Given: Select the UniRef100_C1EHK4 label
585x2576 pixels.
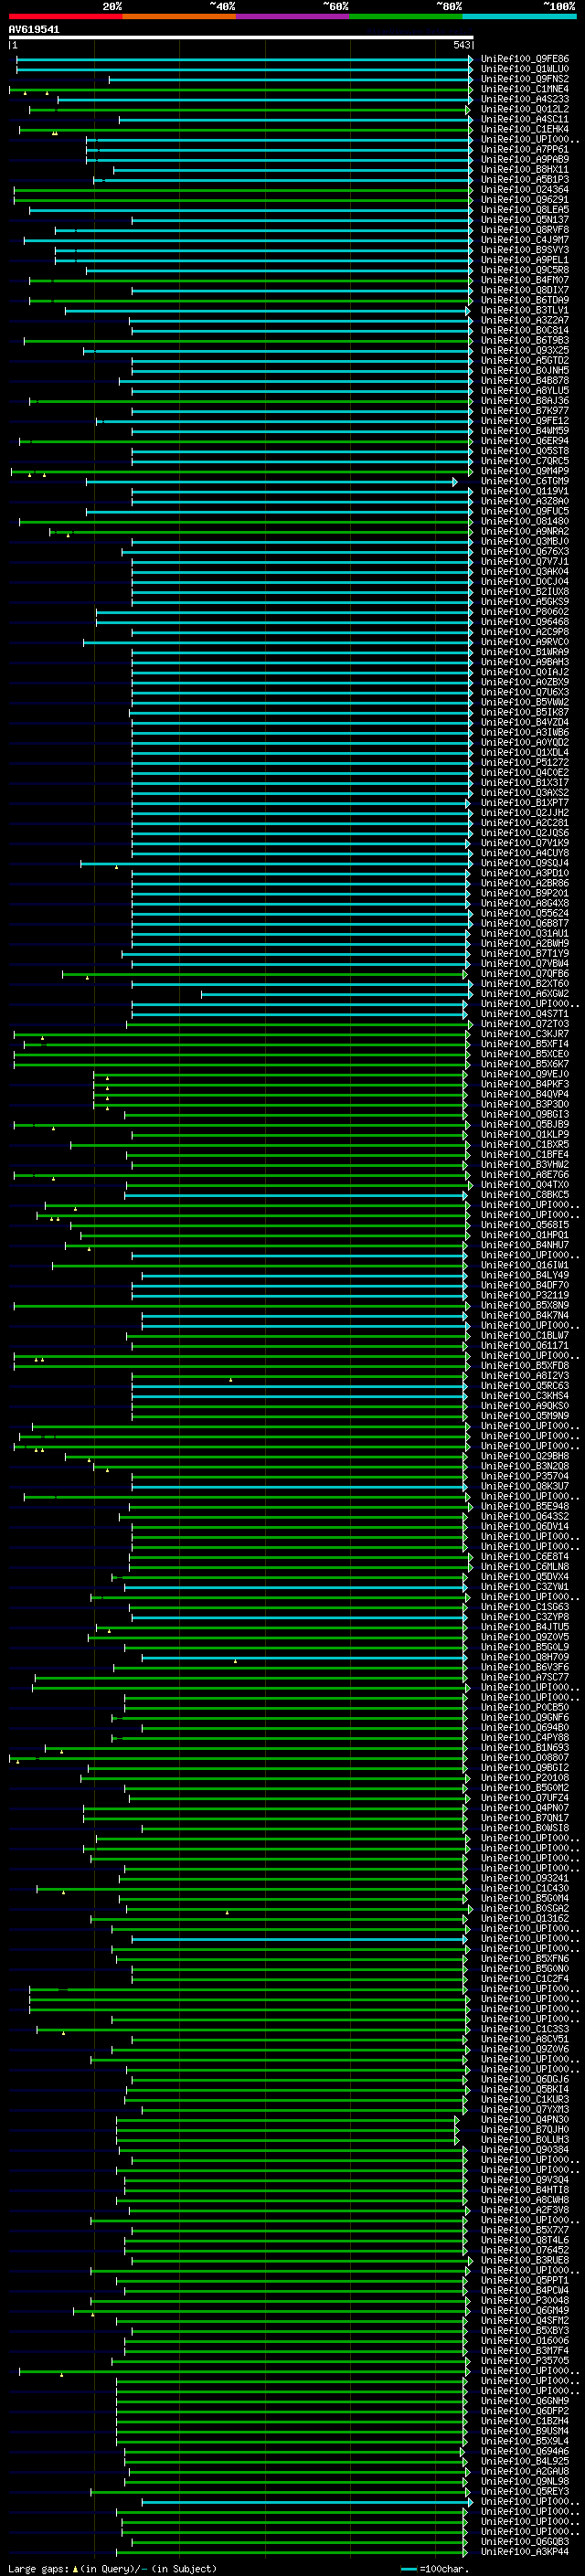Looking at the screenshot, I should click(524, 129).
